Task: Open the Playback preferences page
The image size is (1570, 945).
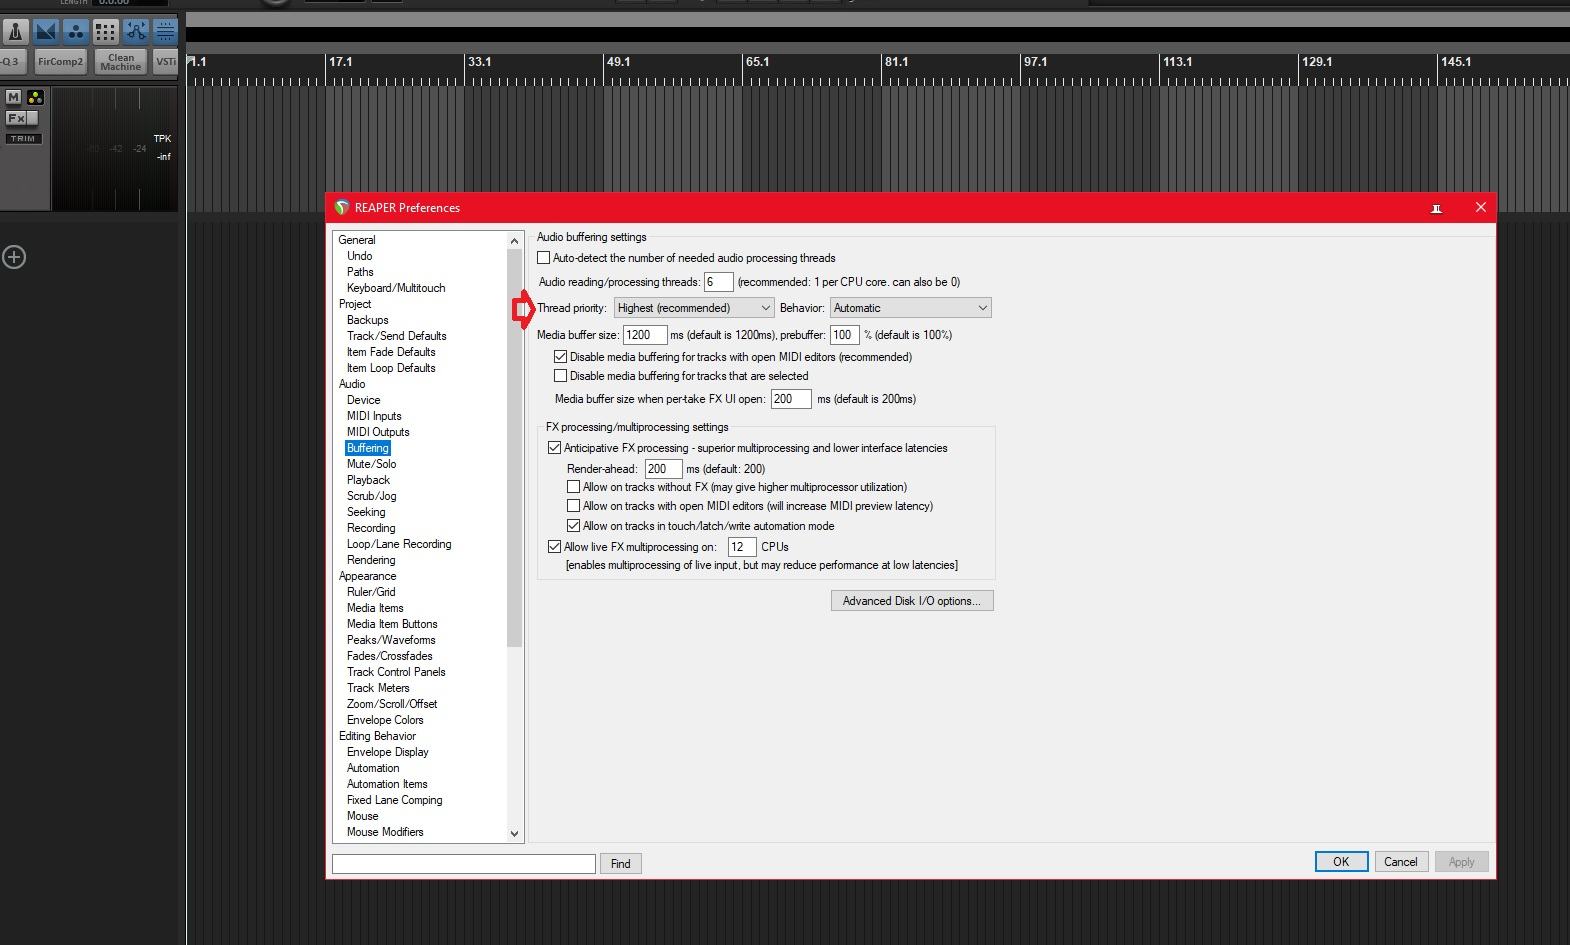Action: pos(368,480)
